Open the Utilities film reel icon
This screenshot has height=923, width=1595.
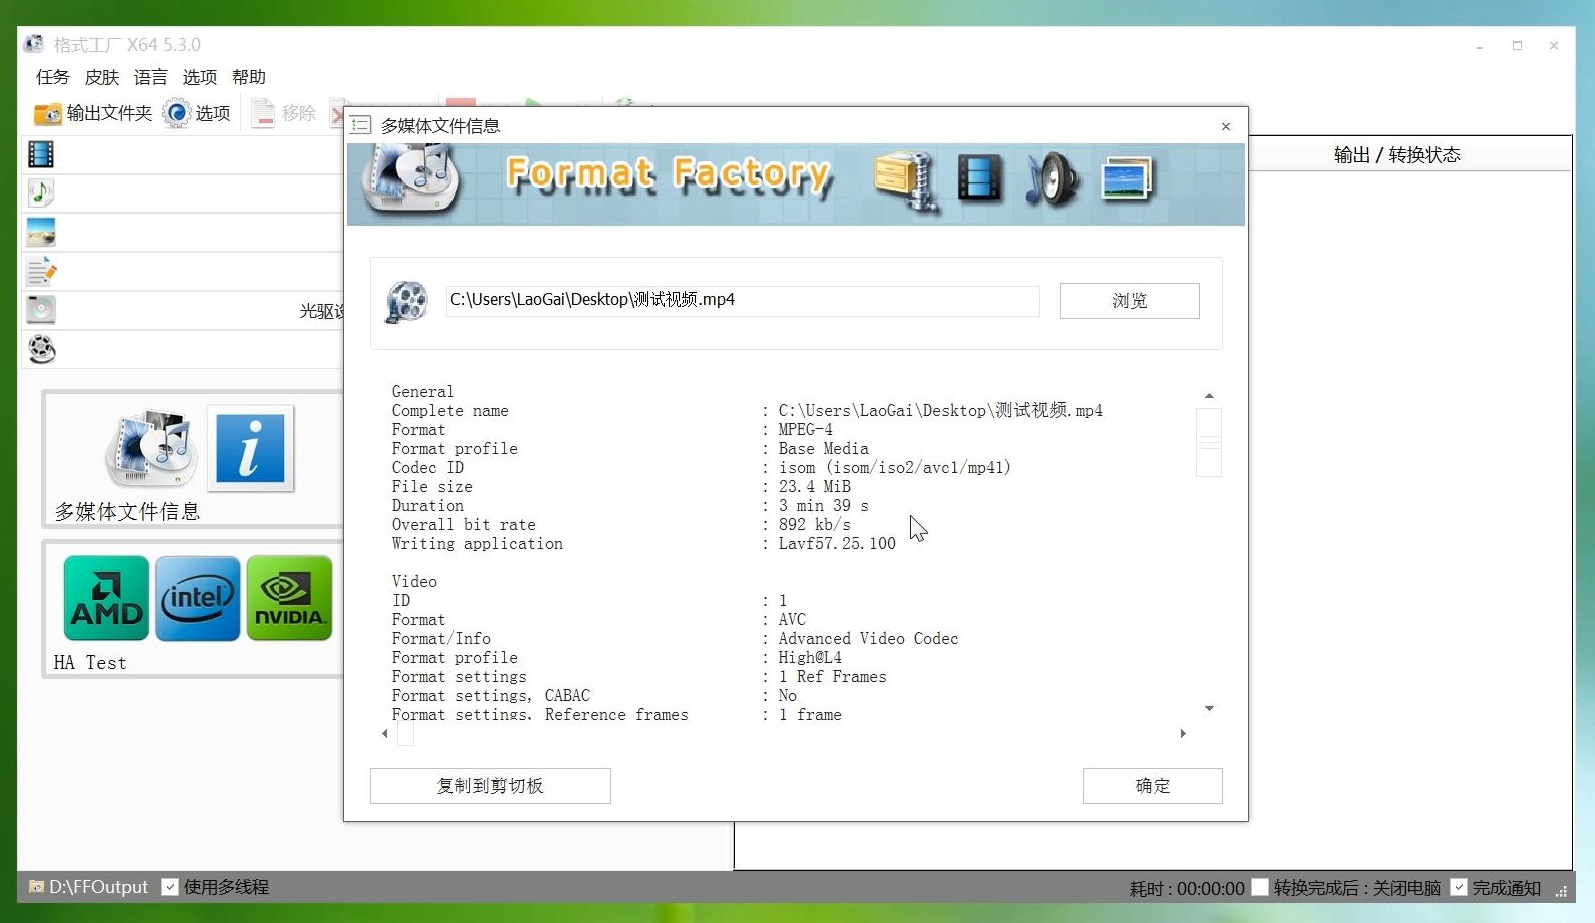click(x=41, y=349)
